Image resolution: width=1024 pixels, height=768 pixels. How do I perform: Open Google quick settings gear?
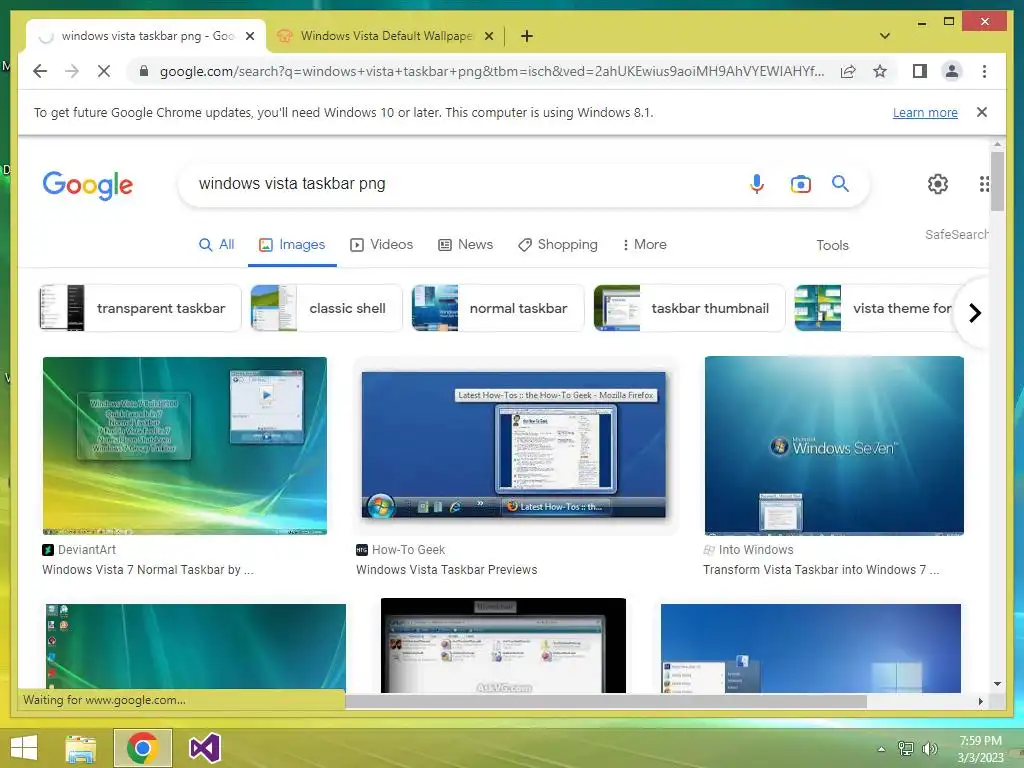(938, 184)
